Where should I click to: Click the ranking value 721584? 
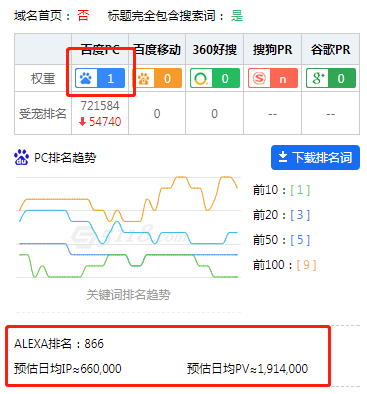100,106
